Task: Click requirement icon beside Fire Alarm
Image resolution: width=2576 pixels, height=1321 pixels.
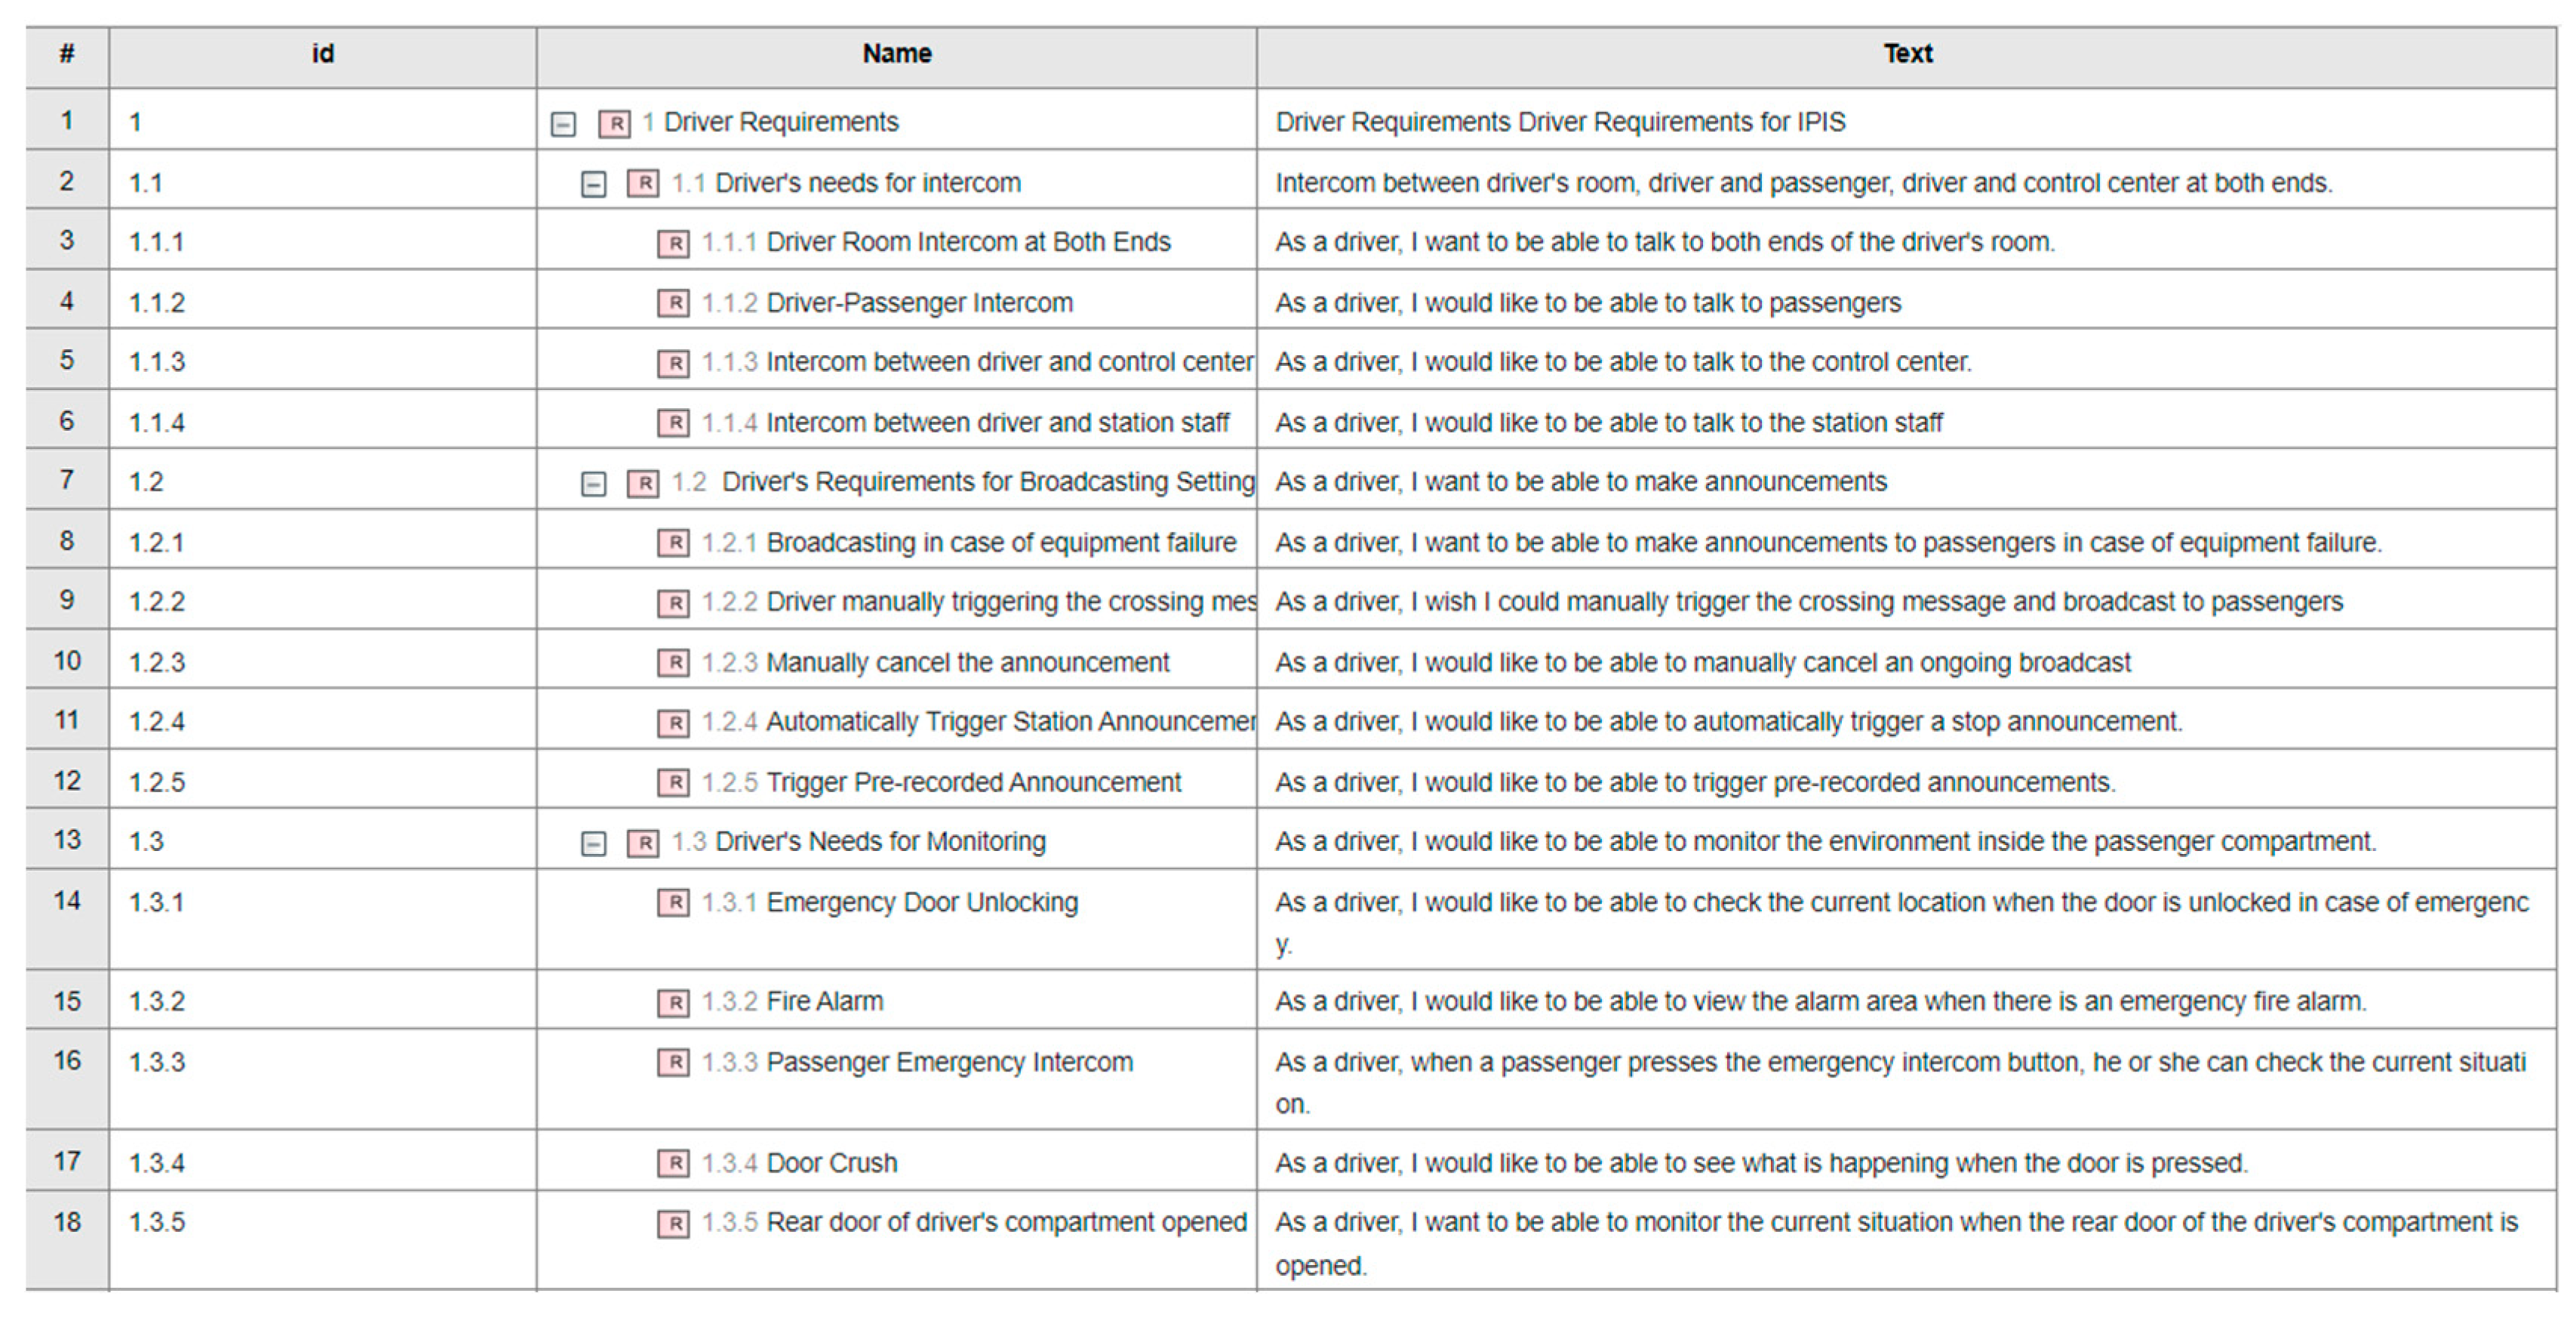Action: [673, 1002]
